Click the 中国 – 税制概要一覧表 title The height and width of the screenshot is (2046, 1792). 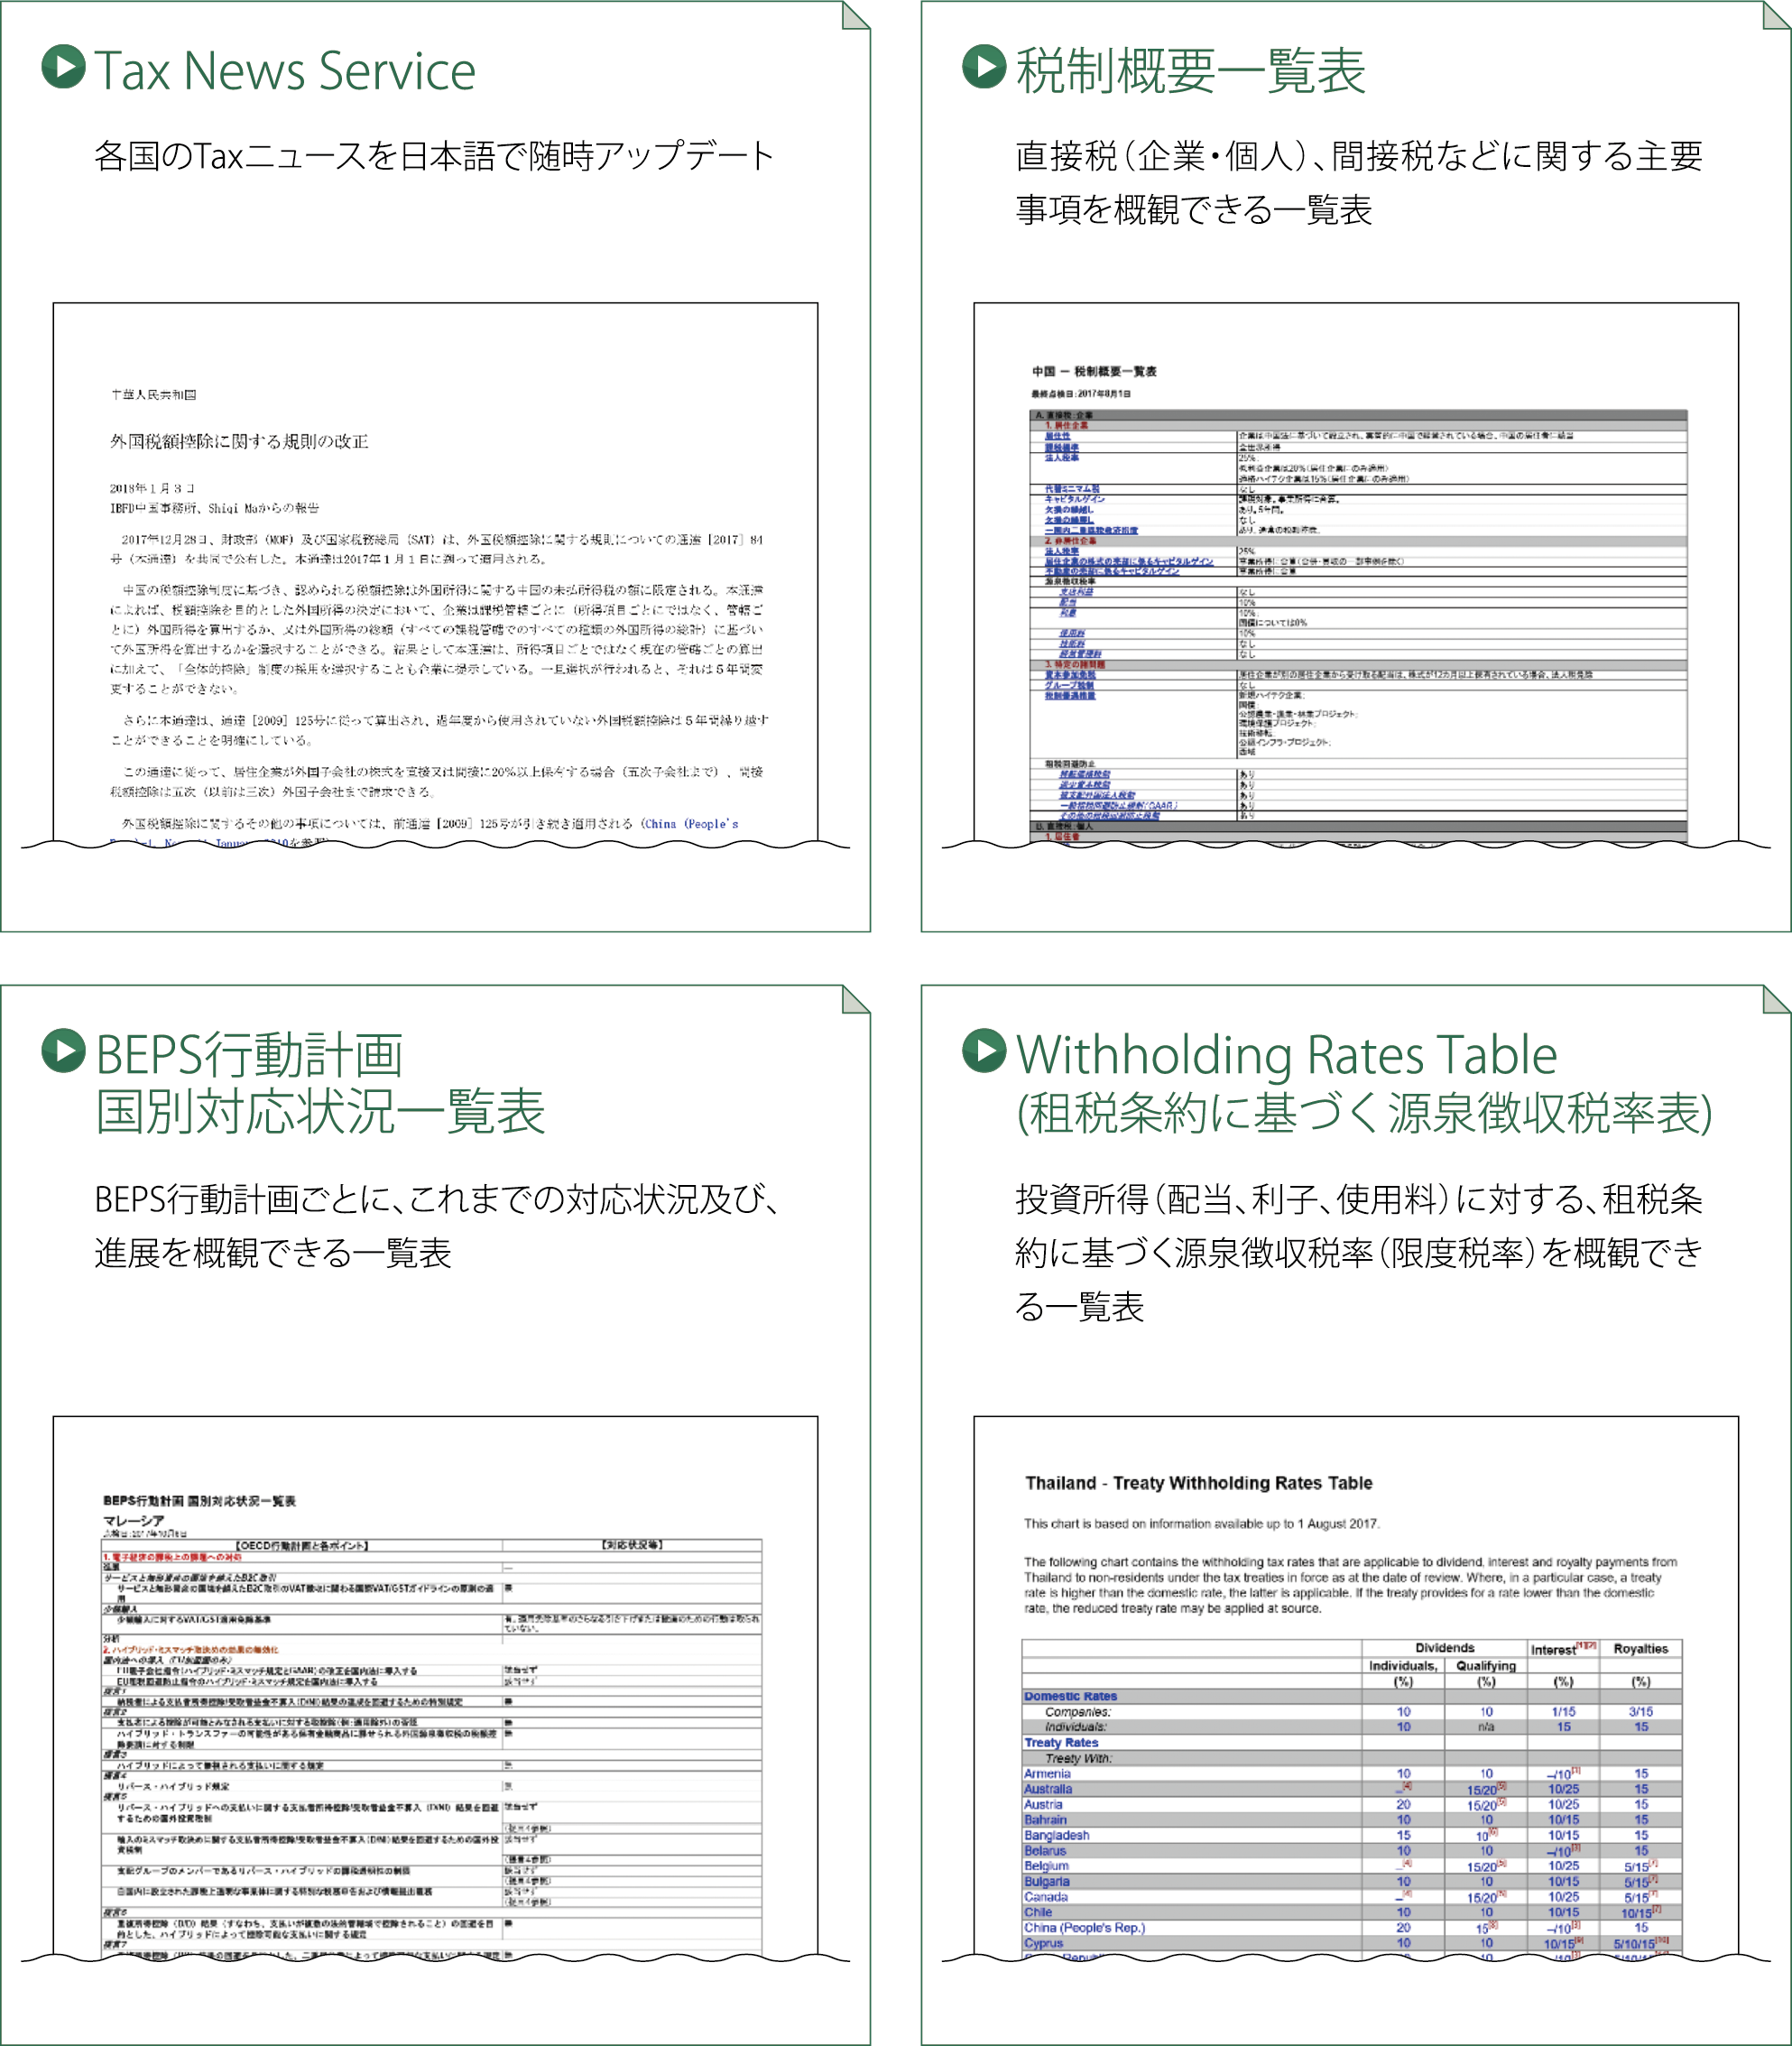click(x=1095, y=371)
